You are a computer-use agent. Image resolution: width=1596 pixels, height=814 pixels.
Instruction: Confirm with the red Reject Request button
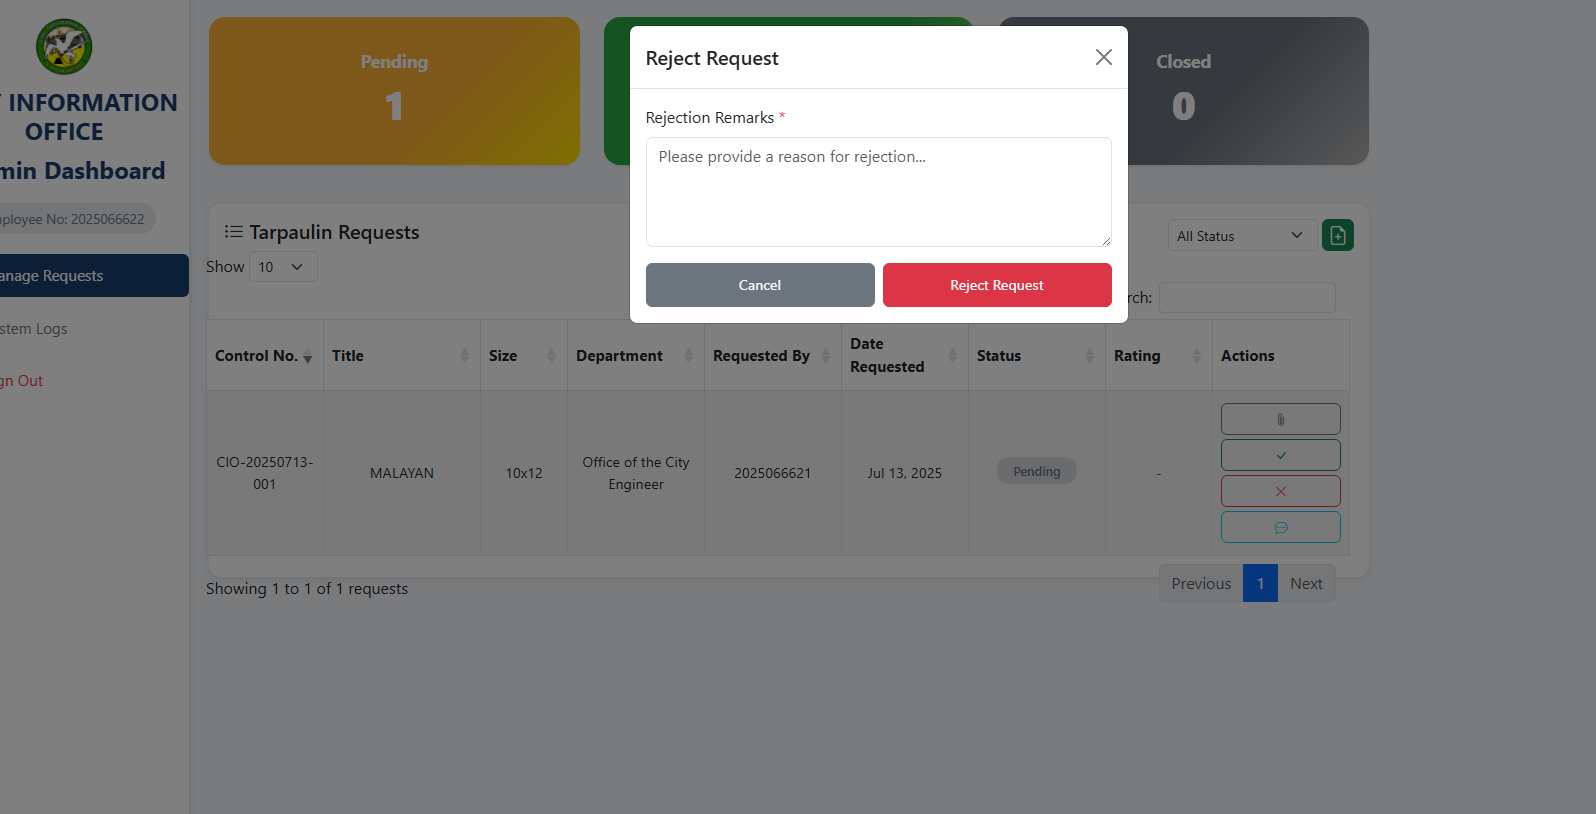point(997,285)
